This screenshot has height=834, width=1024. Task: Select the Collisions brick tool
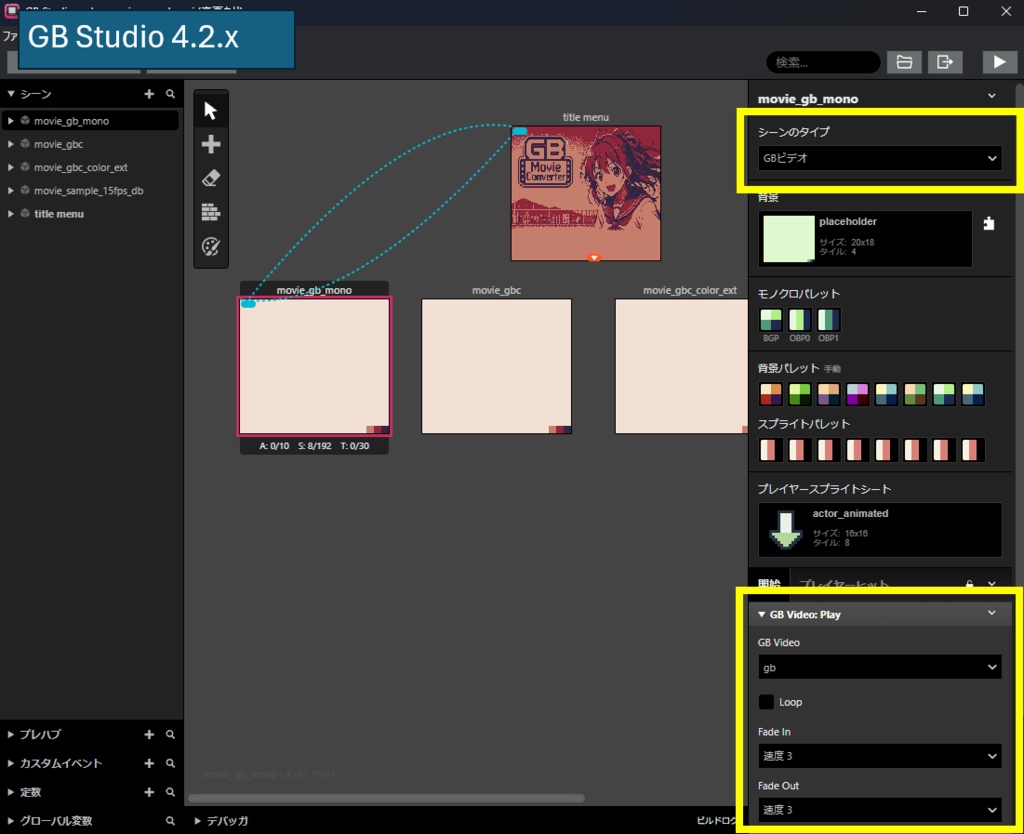tap(210, 212)
